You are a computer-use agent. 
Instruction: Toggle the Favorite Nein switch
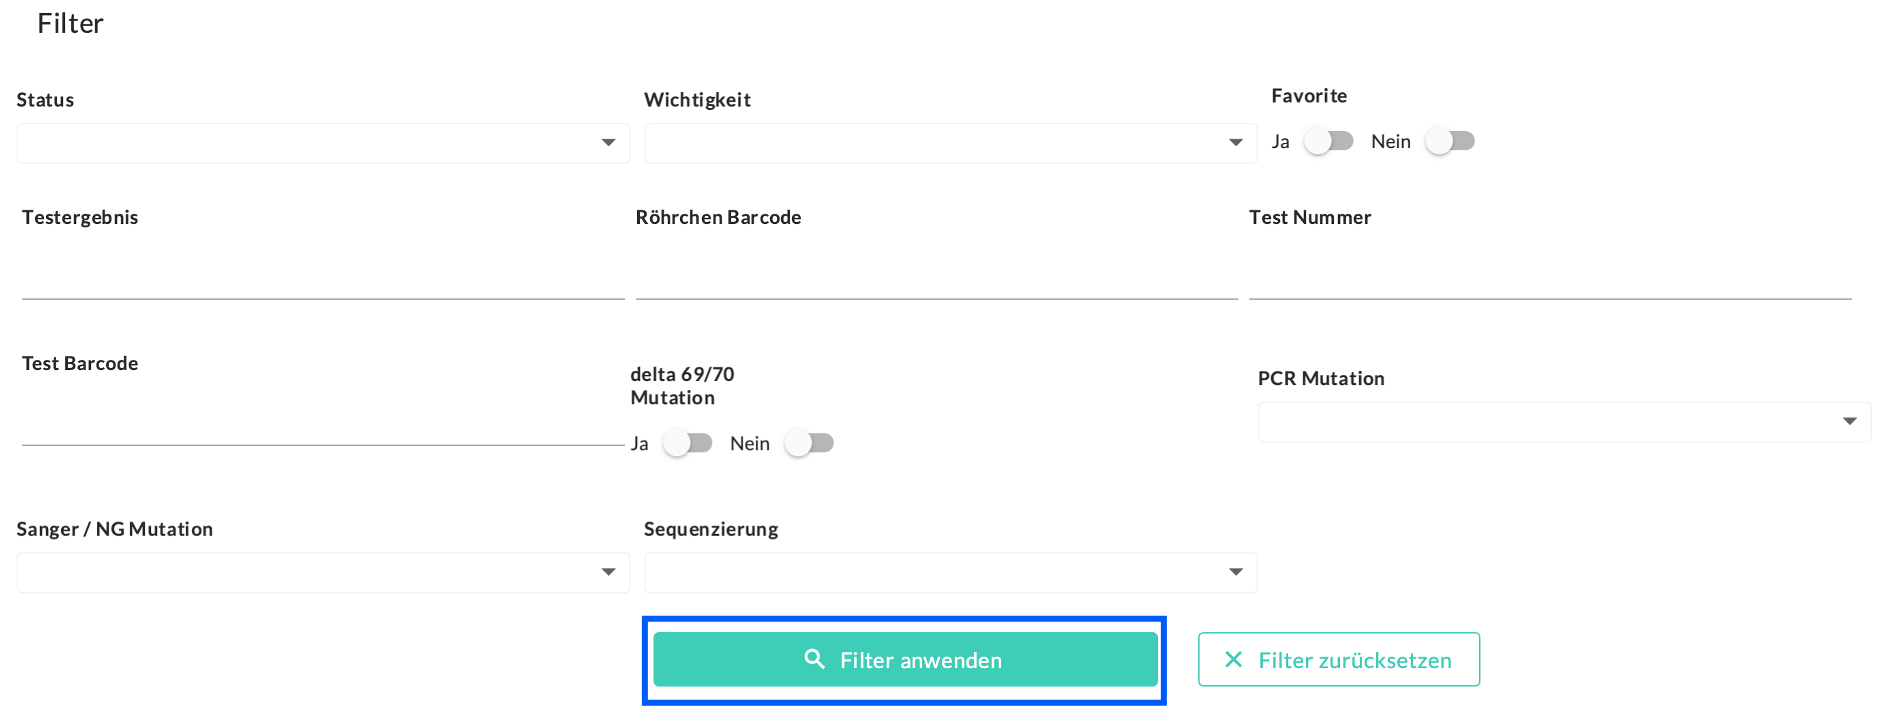[1450, 141]
